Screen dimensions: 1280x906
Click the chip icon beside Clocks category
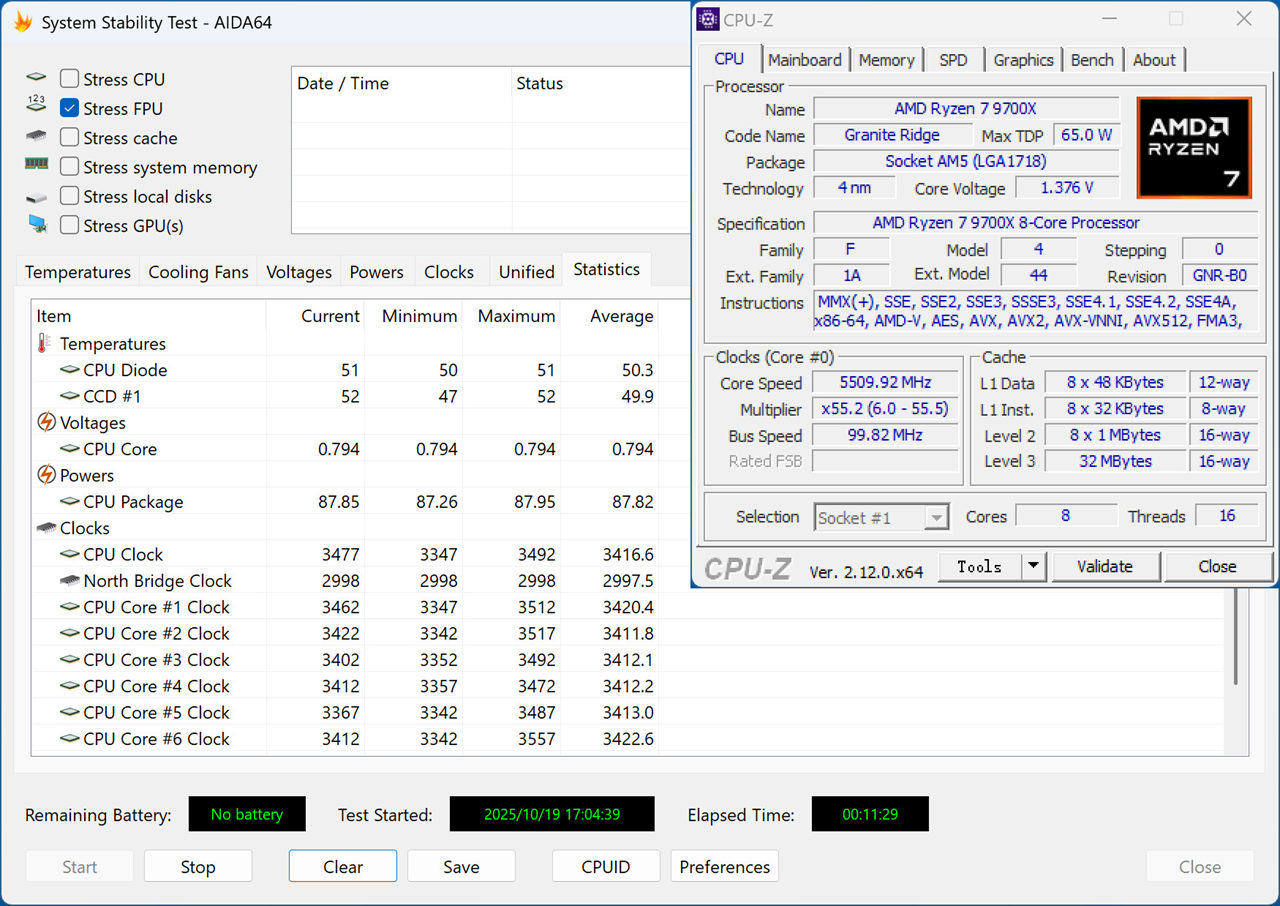(46, 528)
